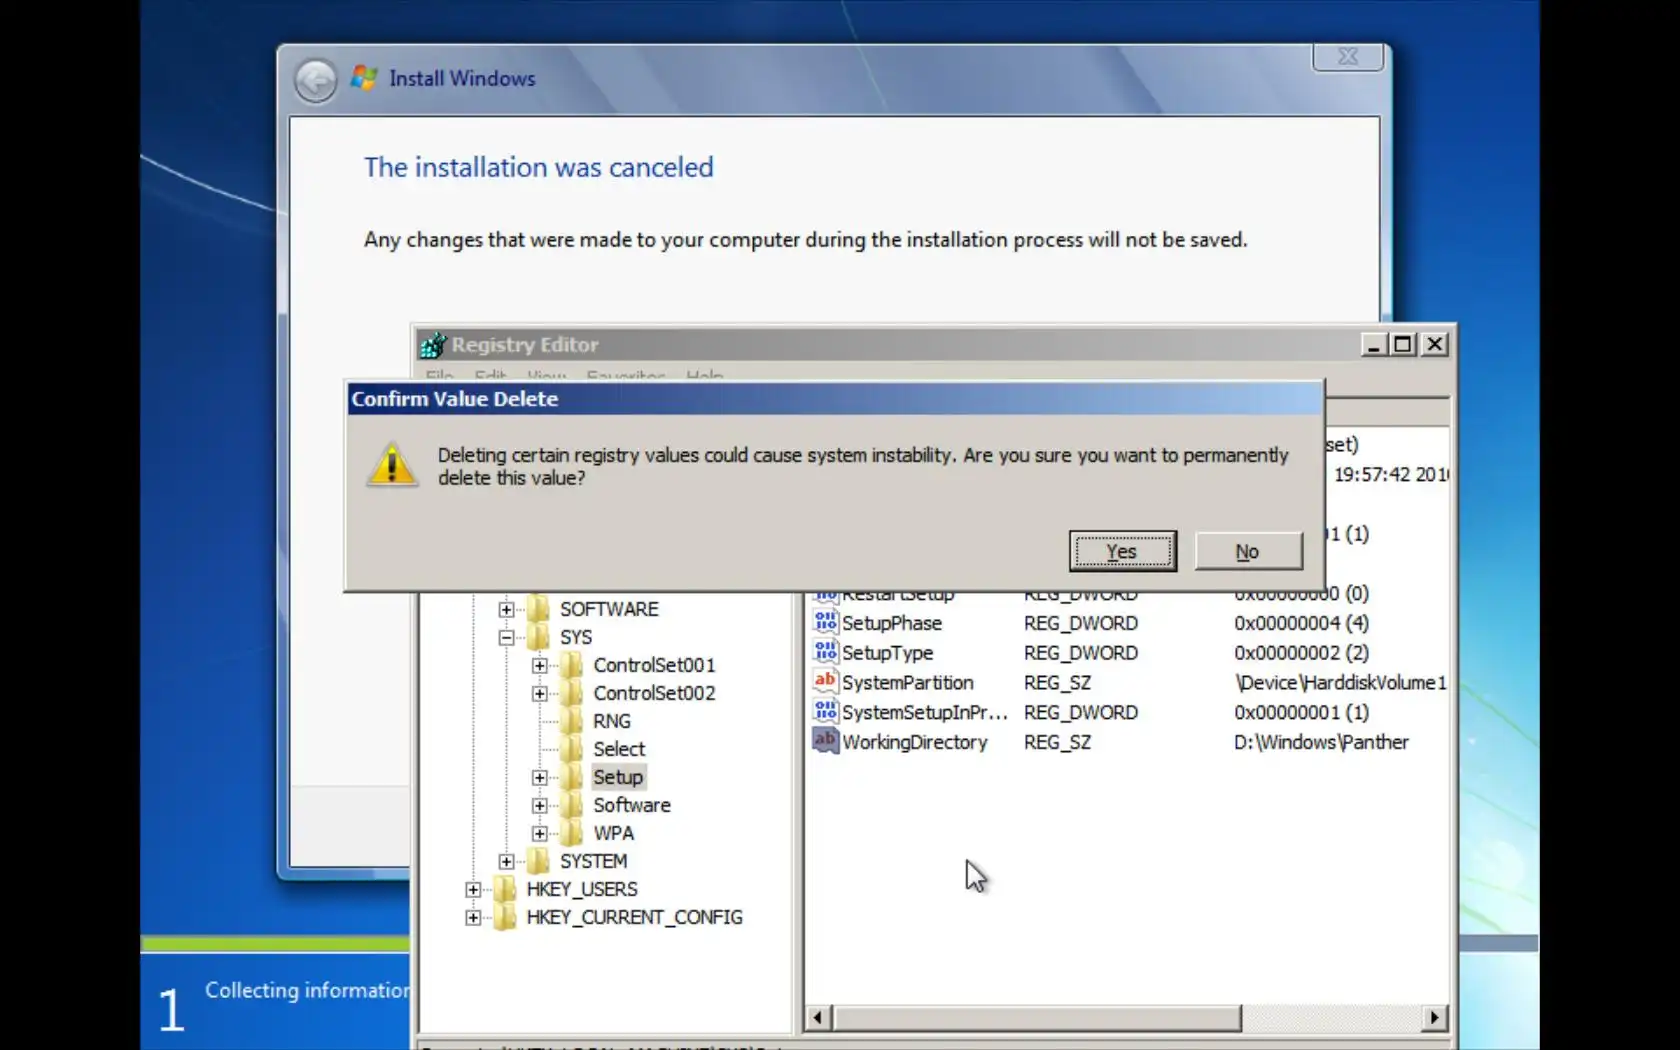
Task: Select the SYS folder icon
Action: pyautogui.click(x=538, y=636)
